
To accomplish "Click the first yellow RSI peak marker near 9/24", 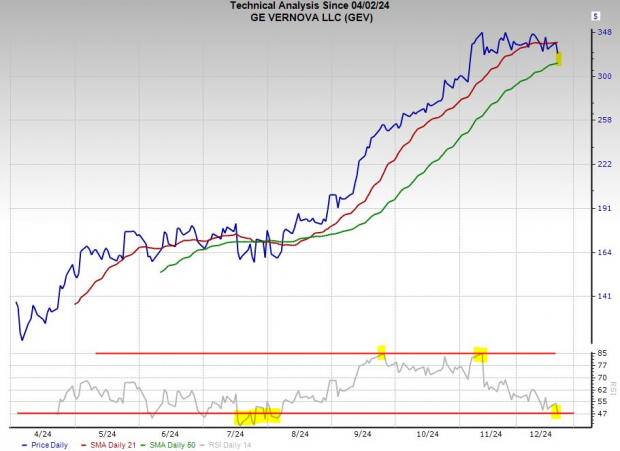I will [x=381, y=352].
